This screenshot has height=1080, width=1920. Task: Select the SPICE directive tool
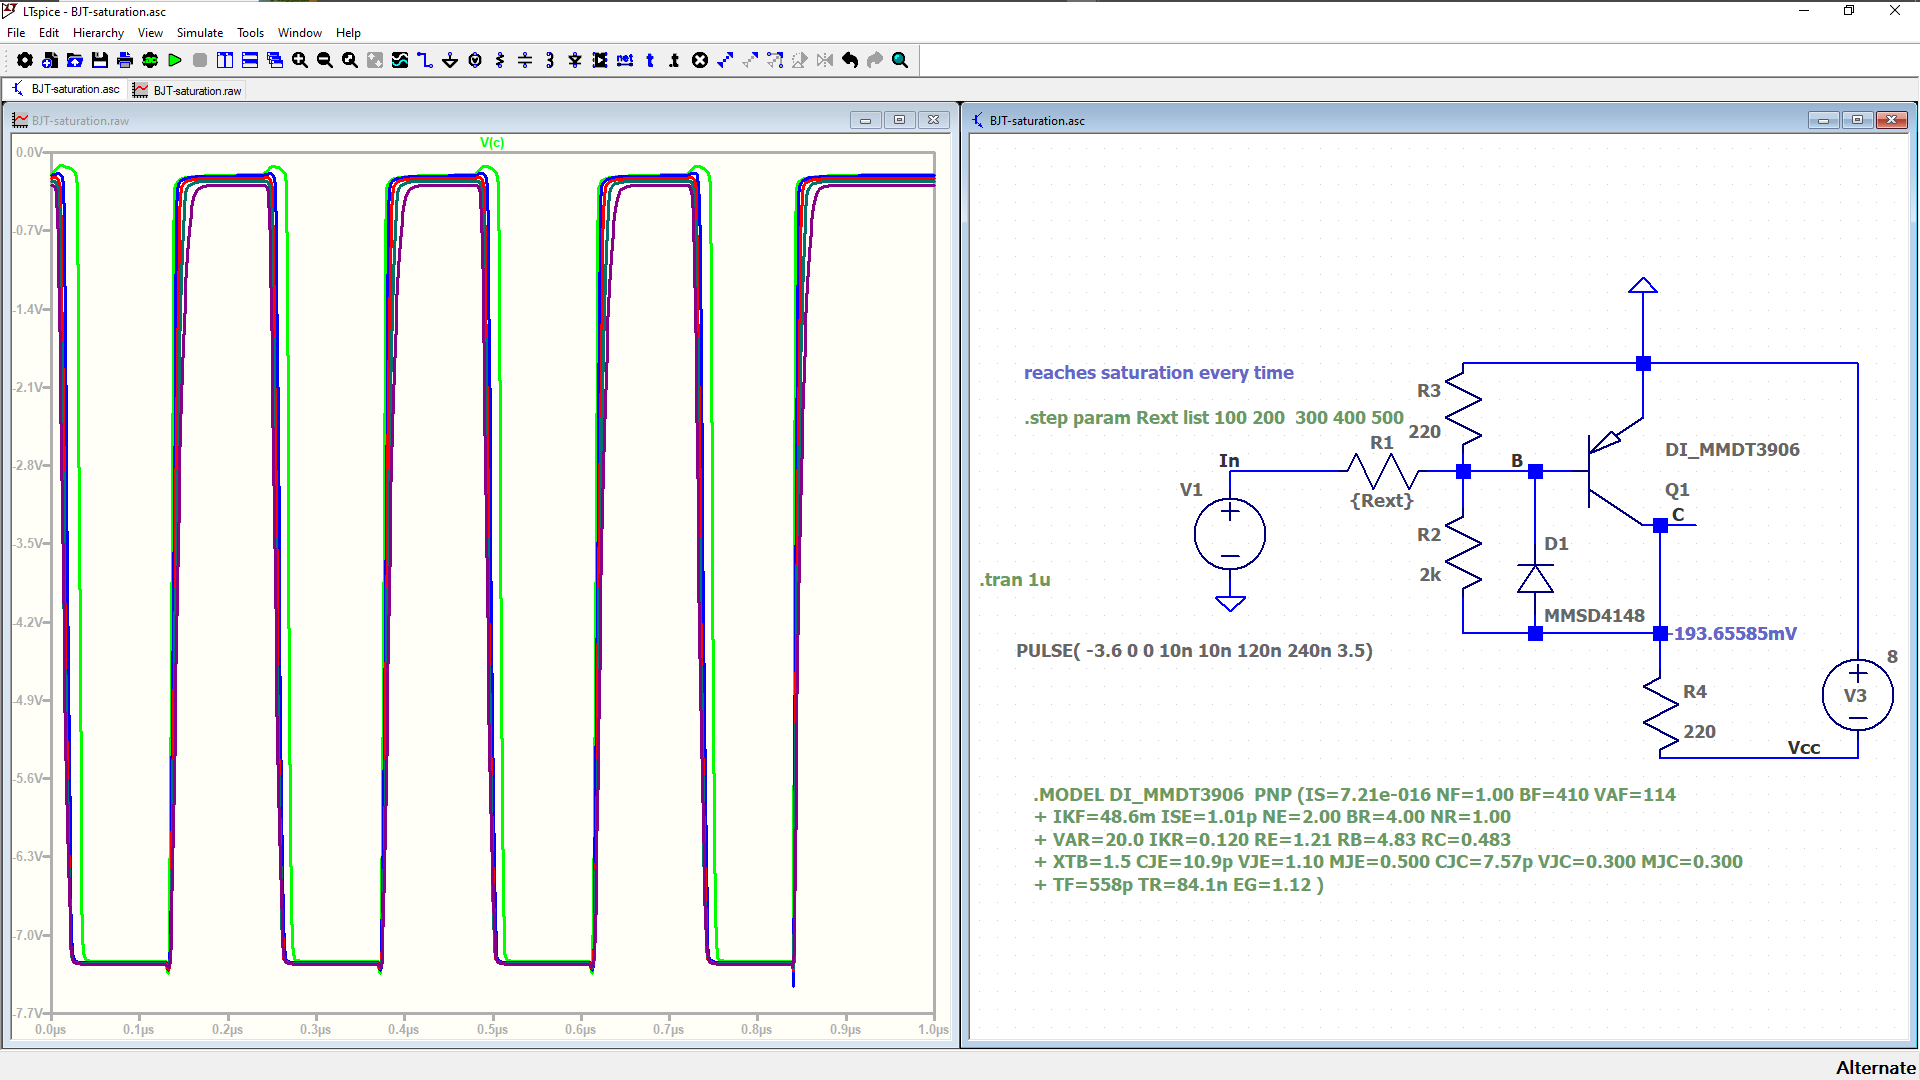pos(675,60)
